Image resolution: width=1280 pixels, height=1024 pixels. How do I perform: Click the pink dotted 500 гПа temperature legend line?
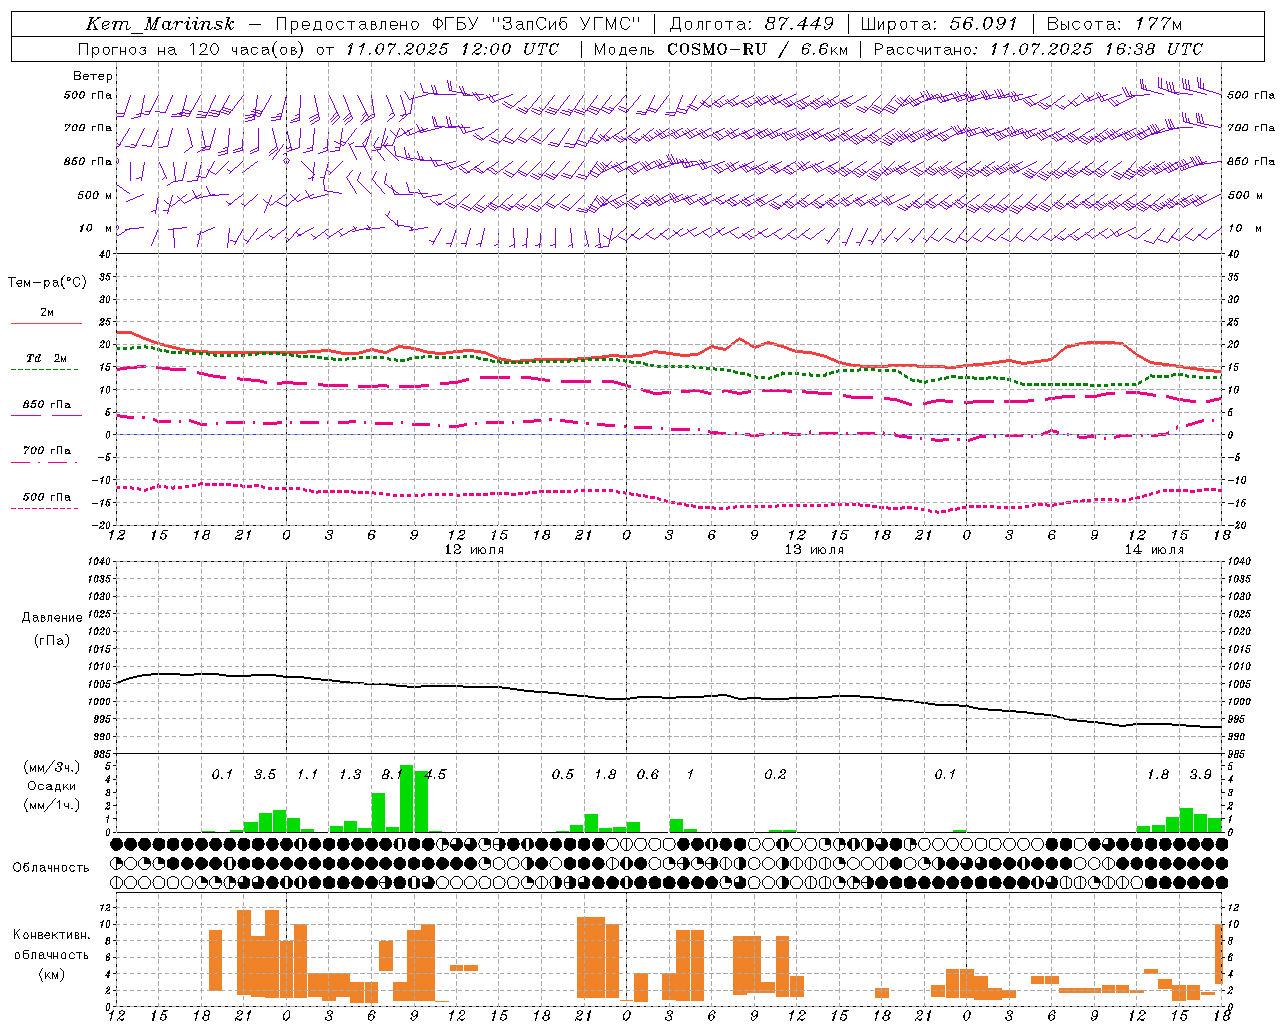pos(45,508)
